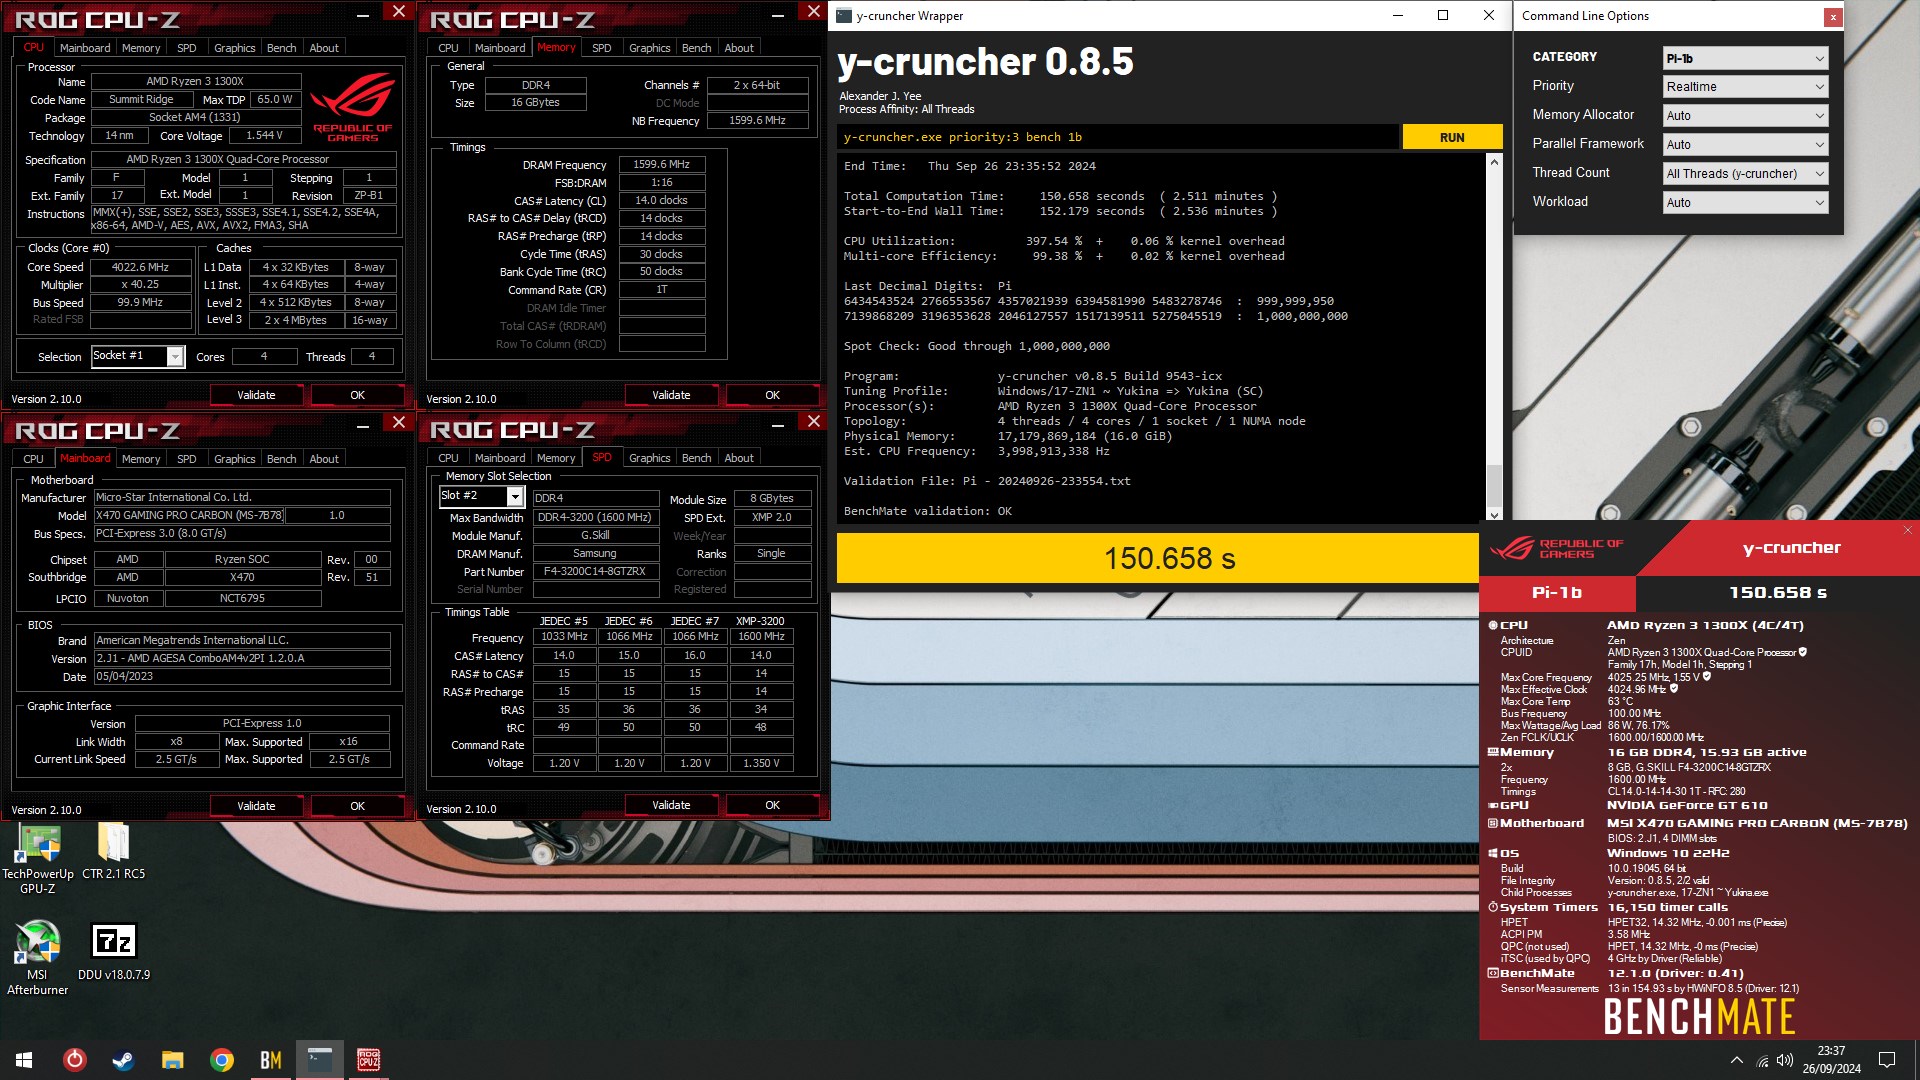Open the notification center icon
This screenshot has height=1080, width=1920.
click(x=1887, y=1060)
